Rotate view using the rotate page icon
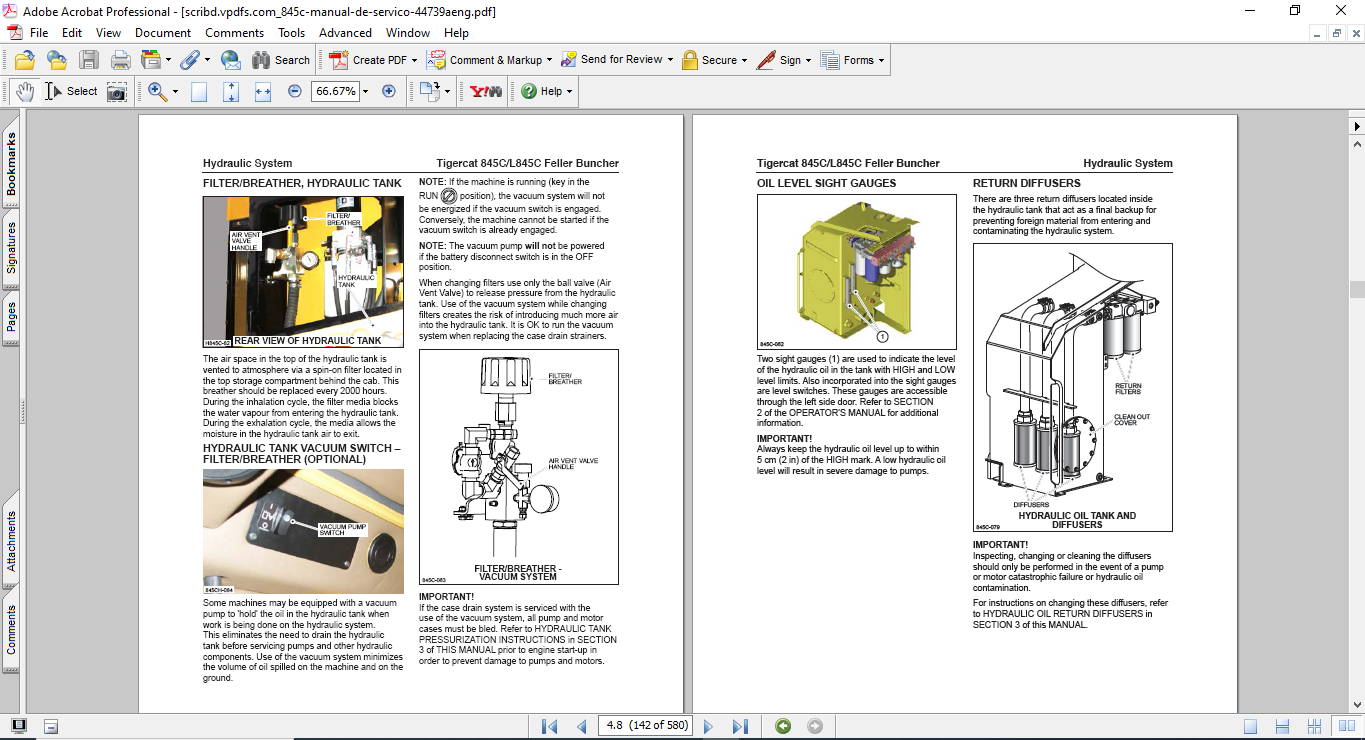The width and height of the screenshot is (1365, 740). 429,91
